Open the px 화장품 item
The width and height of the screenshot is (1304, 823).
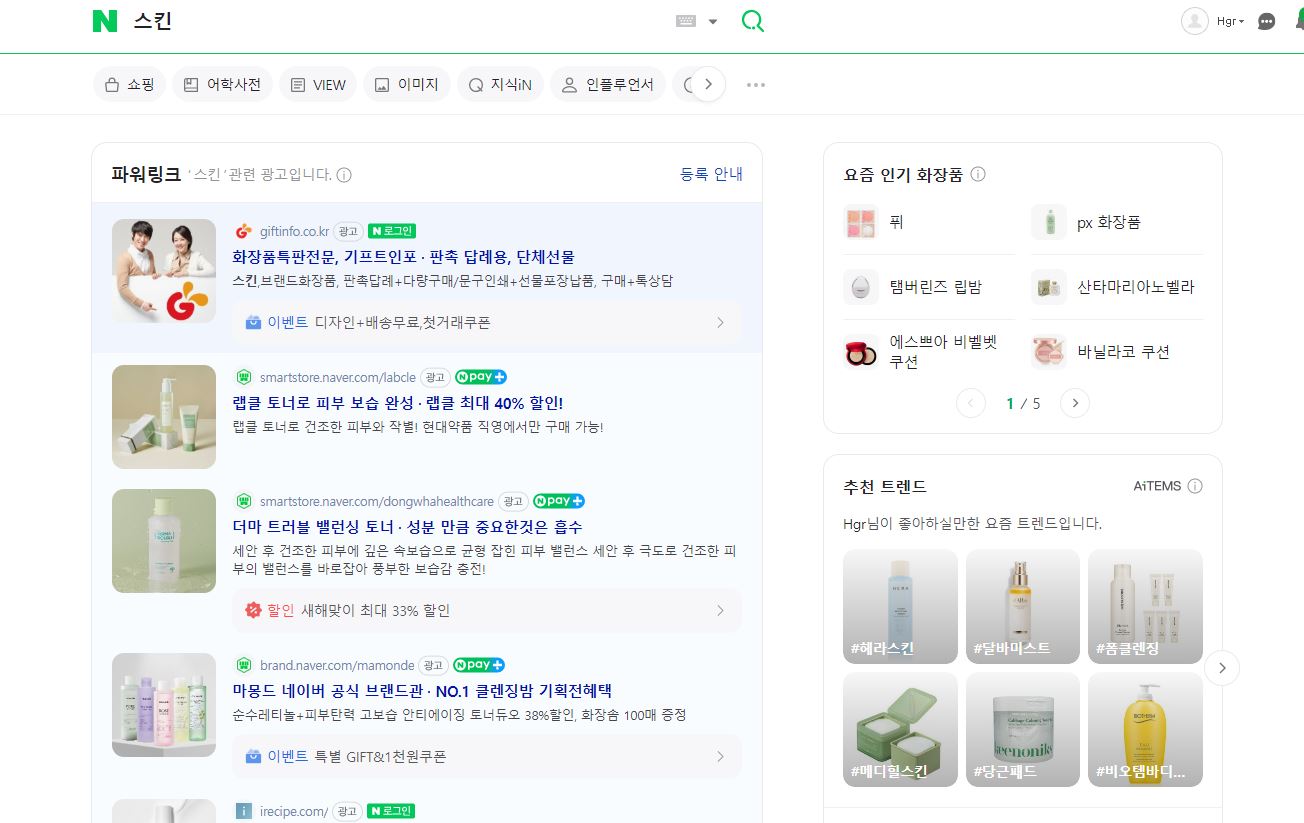click(x=1117, y=222)
